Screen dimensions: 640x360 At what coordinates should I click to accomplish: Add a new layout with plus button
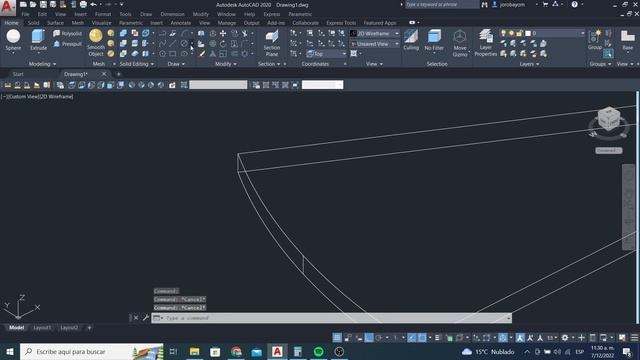click(89, 328)
